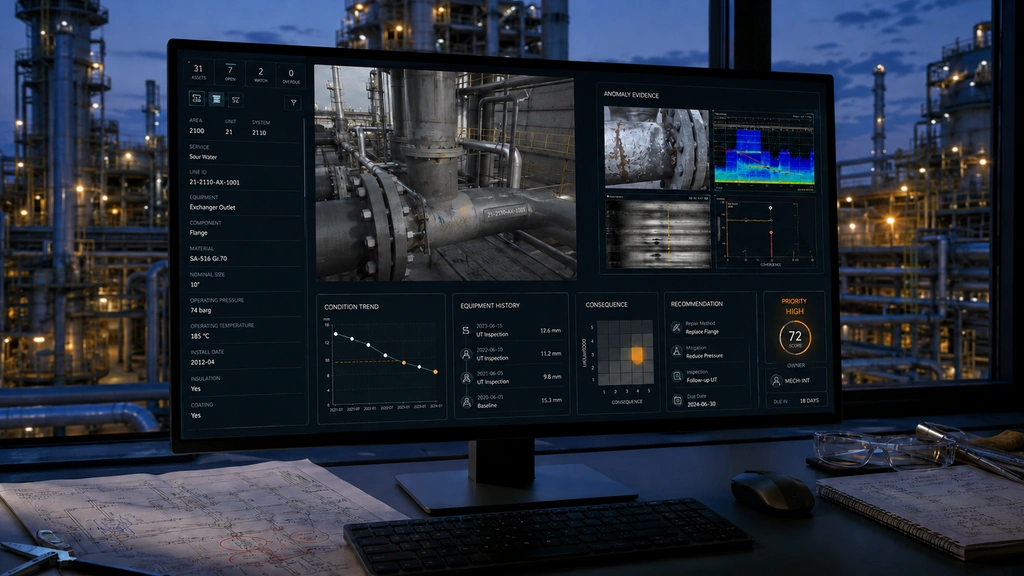The image size is (1024, 576).
Task: Select the highlighted list view icon
Action: (216, 99)
